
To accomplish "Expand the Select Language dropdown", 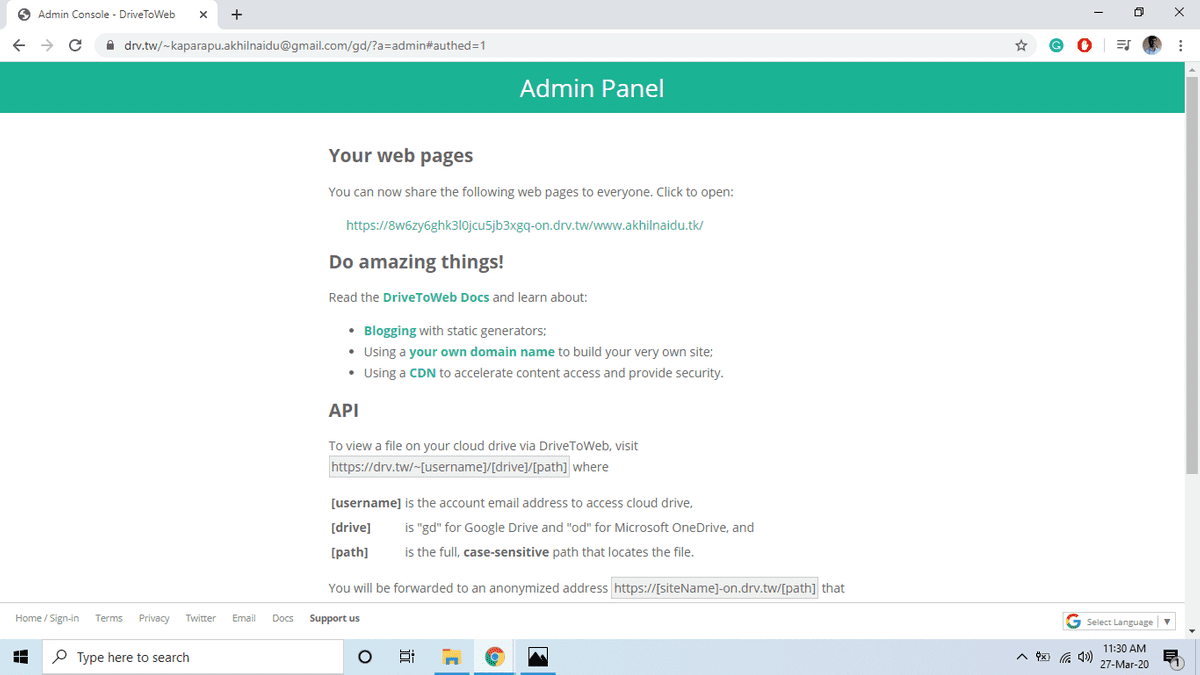I will point(1118,621).
